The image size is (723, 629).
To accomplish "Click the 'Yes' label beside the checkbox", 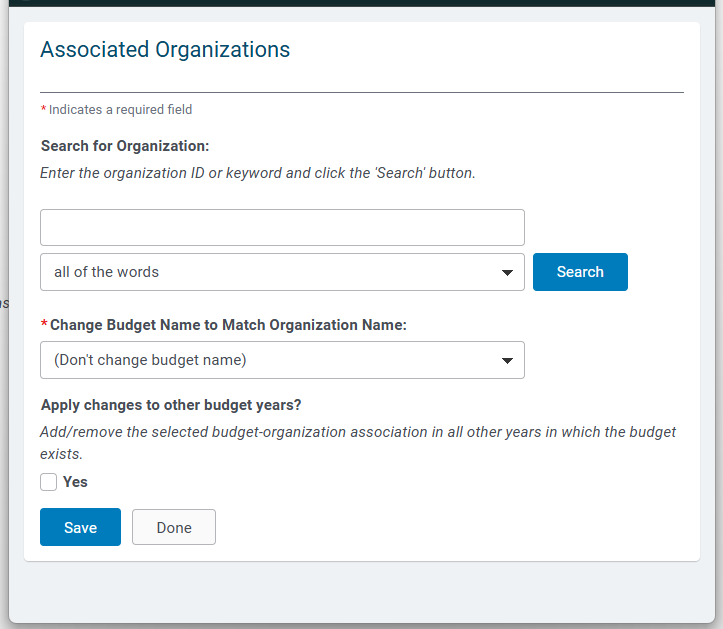I will coord(75,482).
